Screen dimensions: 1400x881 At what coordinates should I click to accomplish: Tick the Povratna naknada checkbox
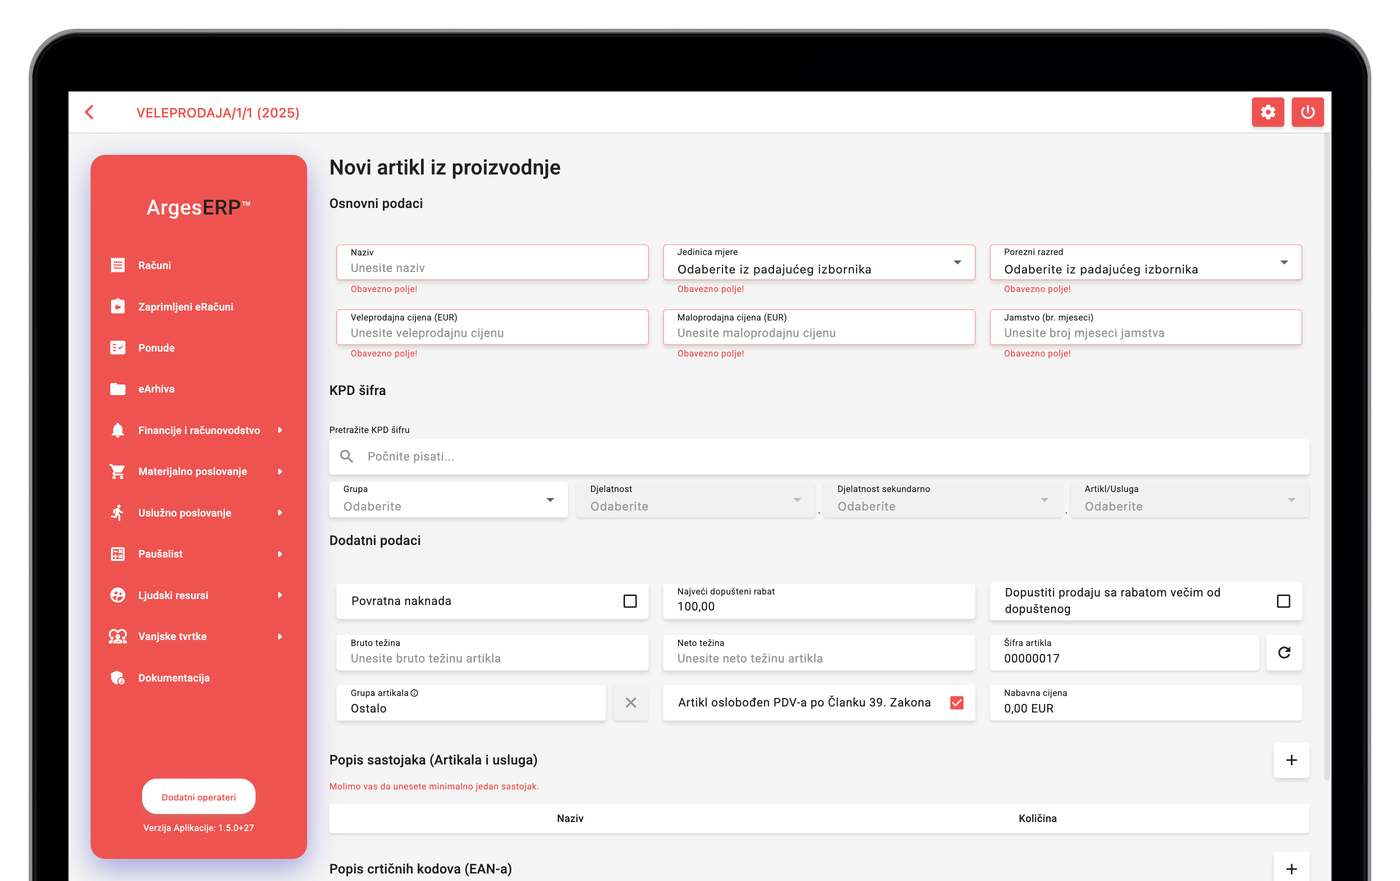point(630,601)
